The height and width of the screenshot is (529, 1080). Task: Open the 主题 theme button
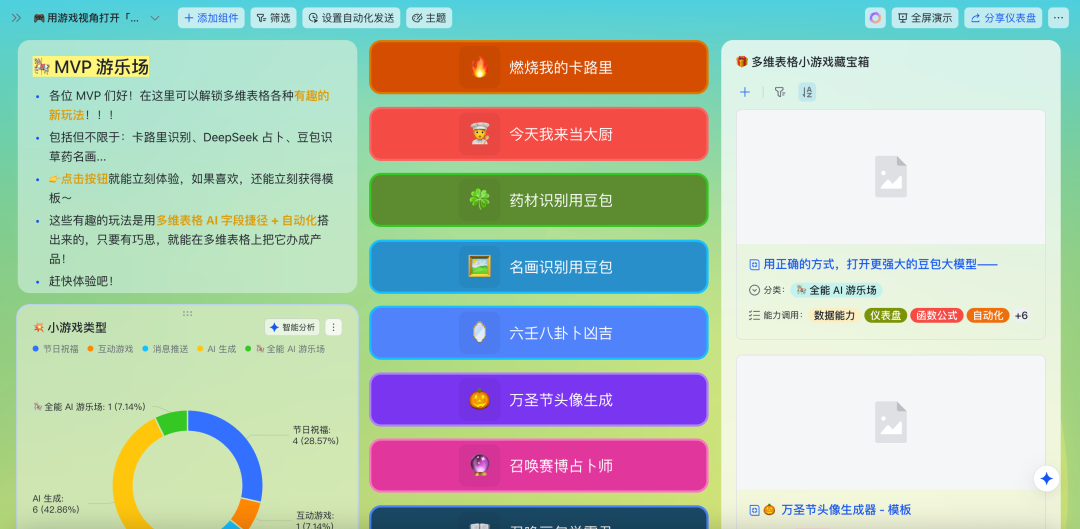pos(429,18)
